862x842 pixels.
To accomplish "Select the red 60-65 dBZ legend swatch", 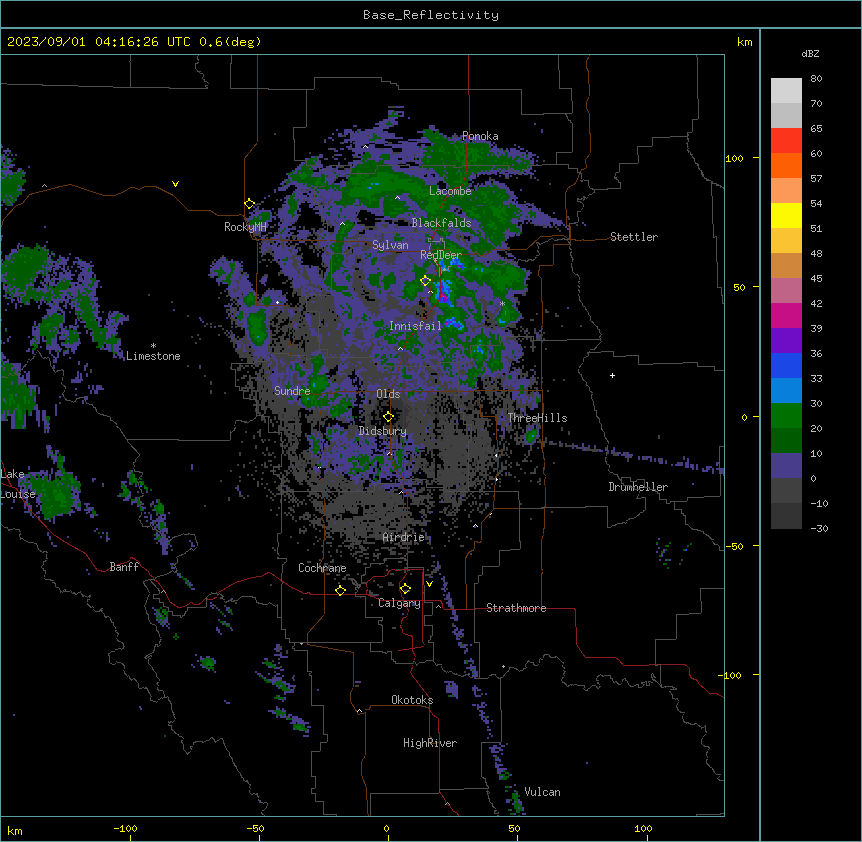I will tap(786, 141).
